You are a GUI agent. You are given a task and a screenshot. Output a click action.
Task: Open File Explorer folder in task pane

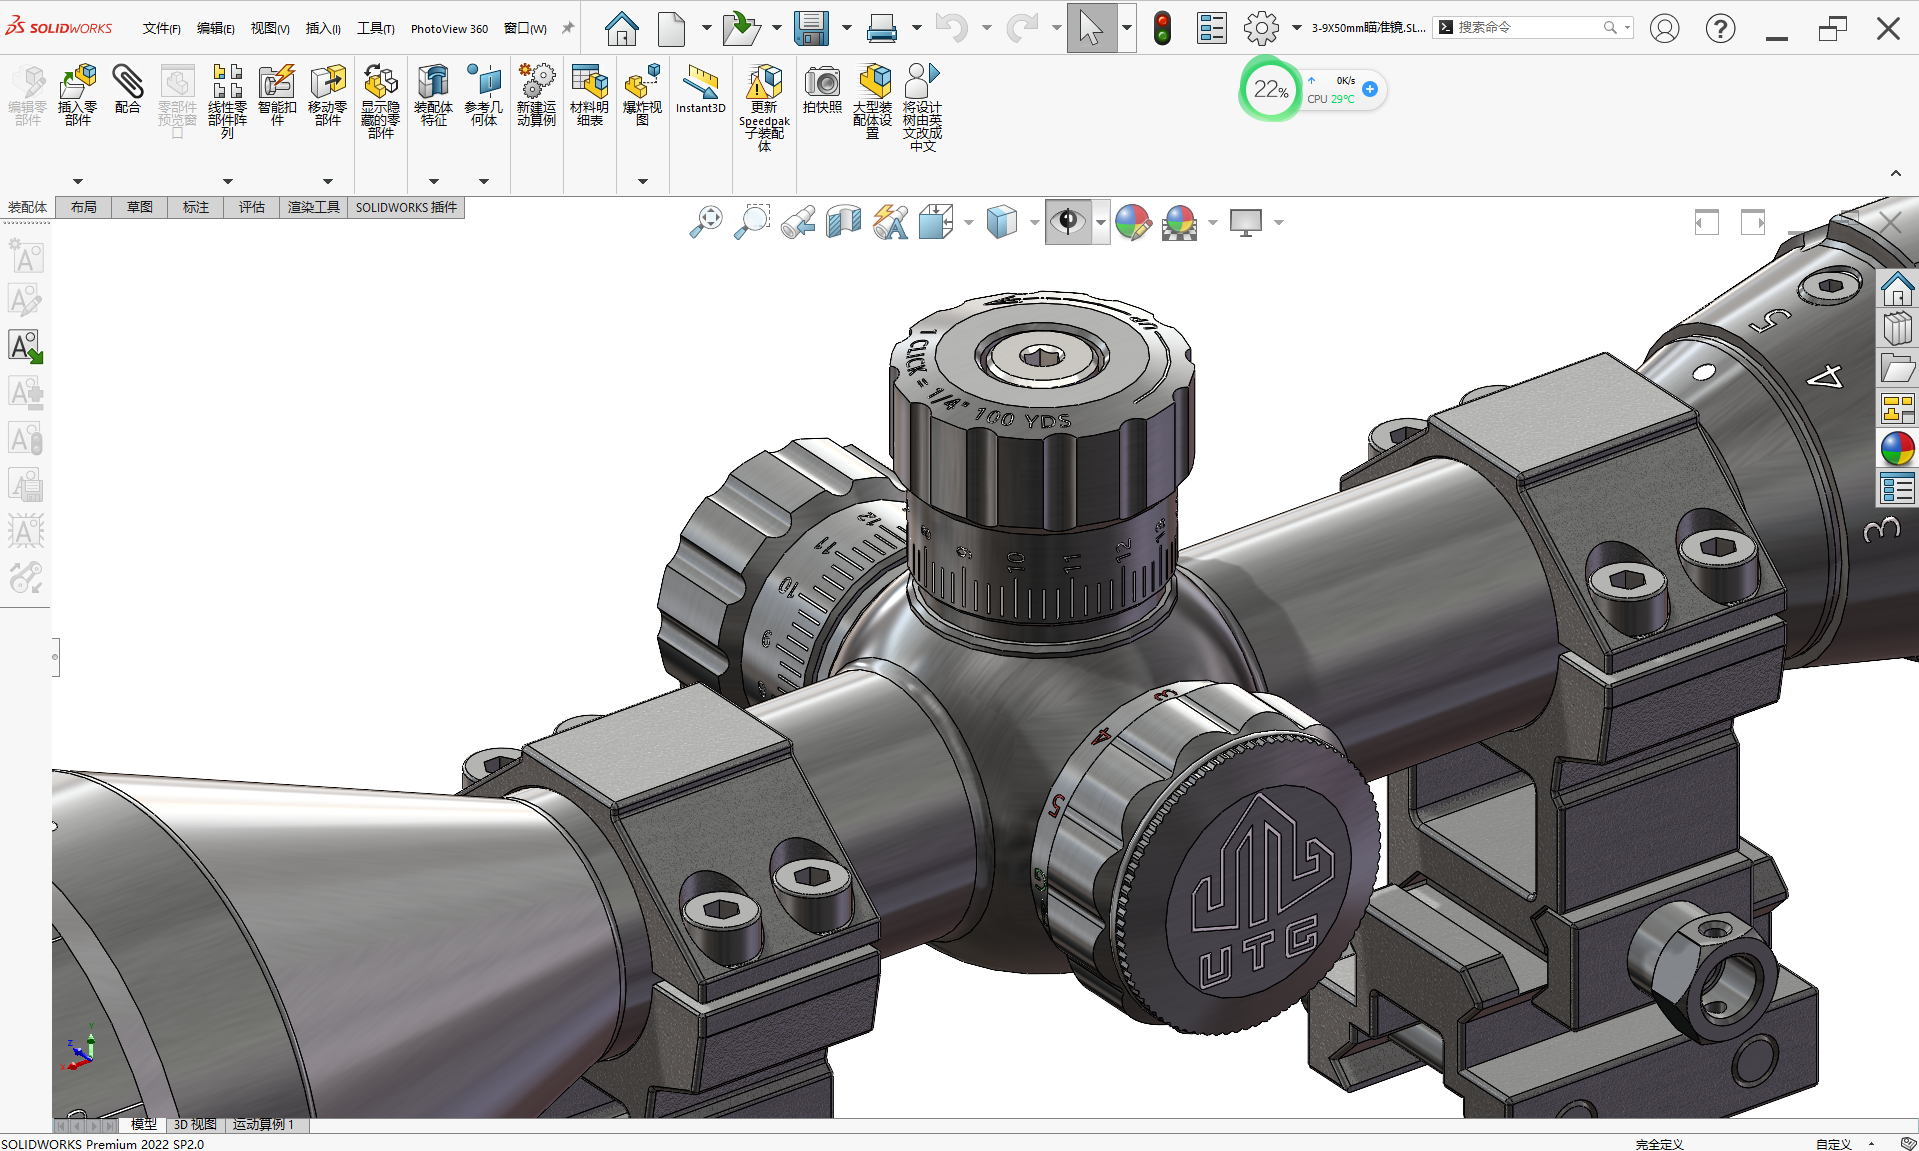1897,369
